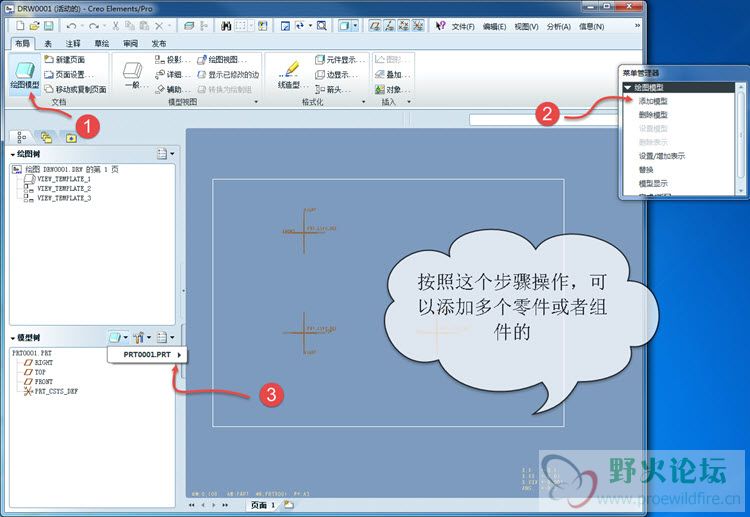750x517 pixels.
Task: Open the 文件(F) menu
Action: pyautogui.click(x=463, y=26)
